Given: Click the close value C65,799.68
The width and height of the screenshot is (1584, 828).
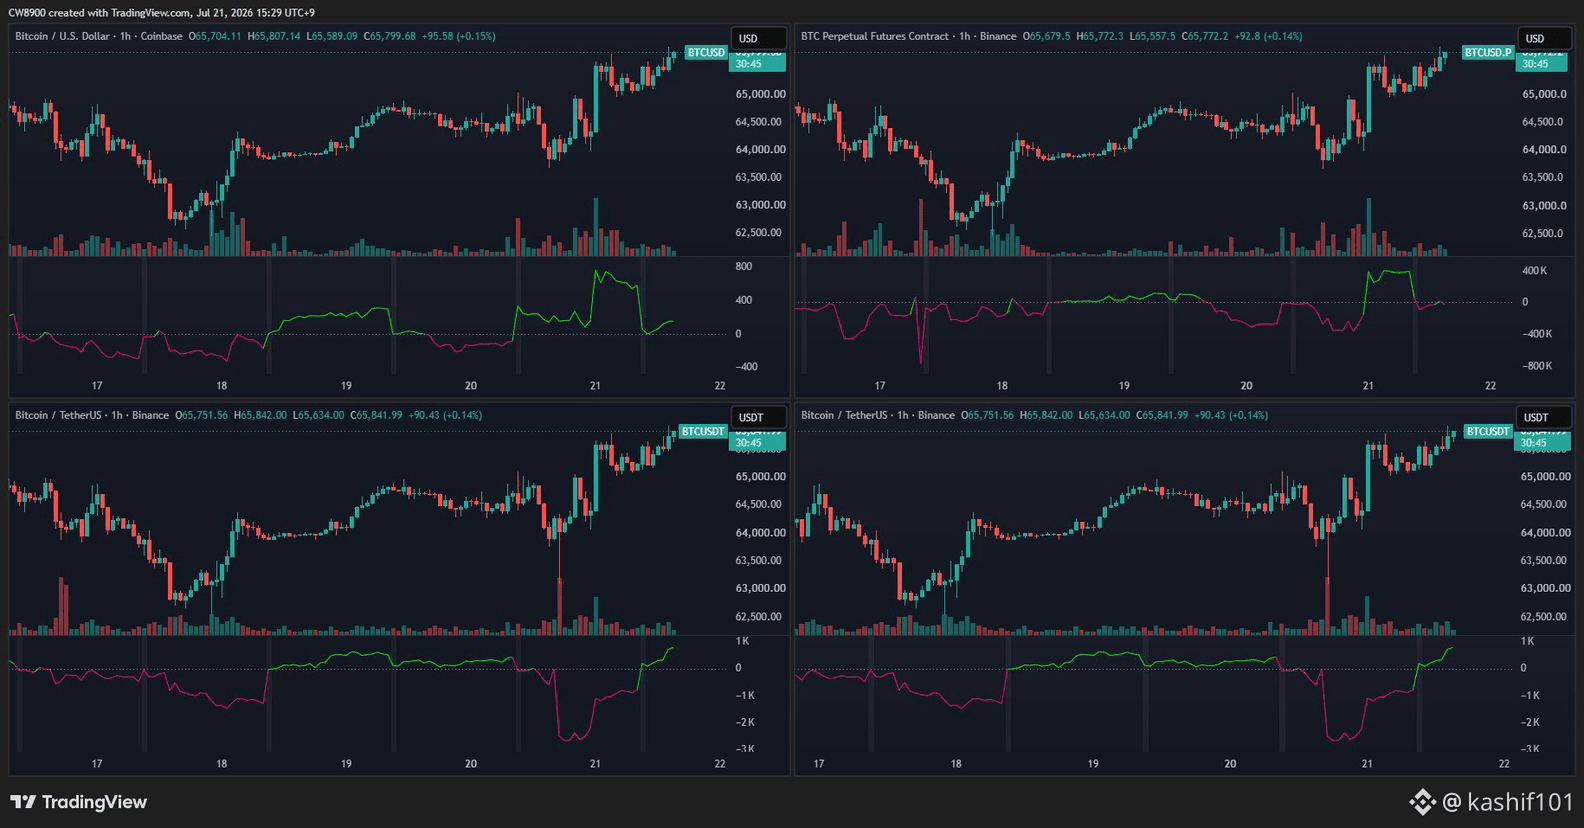Looking at the screenshot, I should (390, 36).
